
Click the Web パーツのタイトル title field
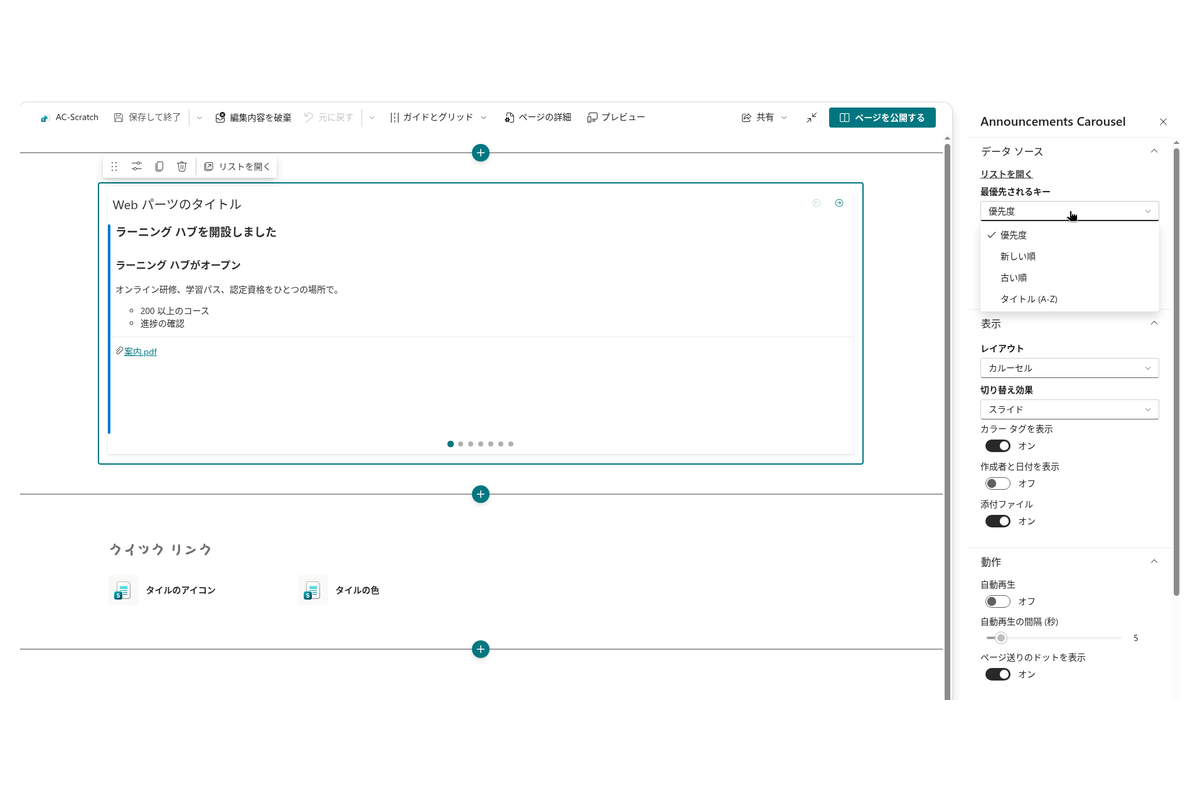[177, 204]
